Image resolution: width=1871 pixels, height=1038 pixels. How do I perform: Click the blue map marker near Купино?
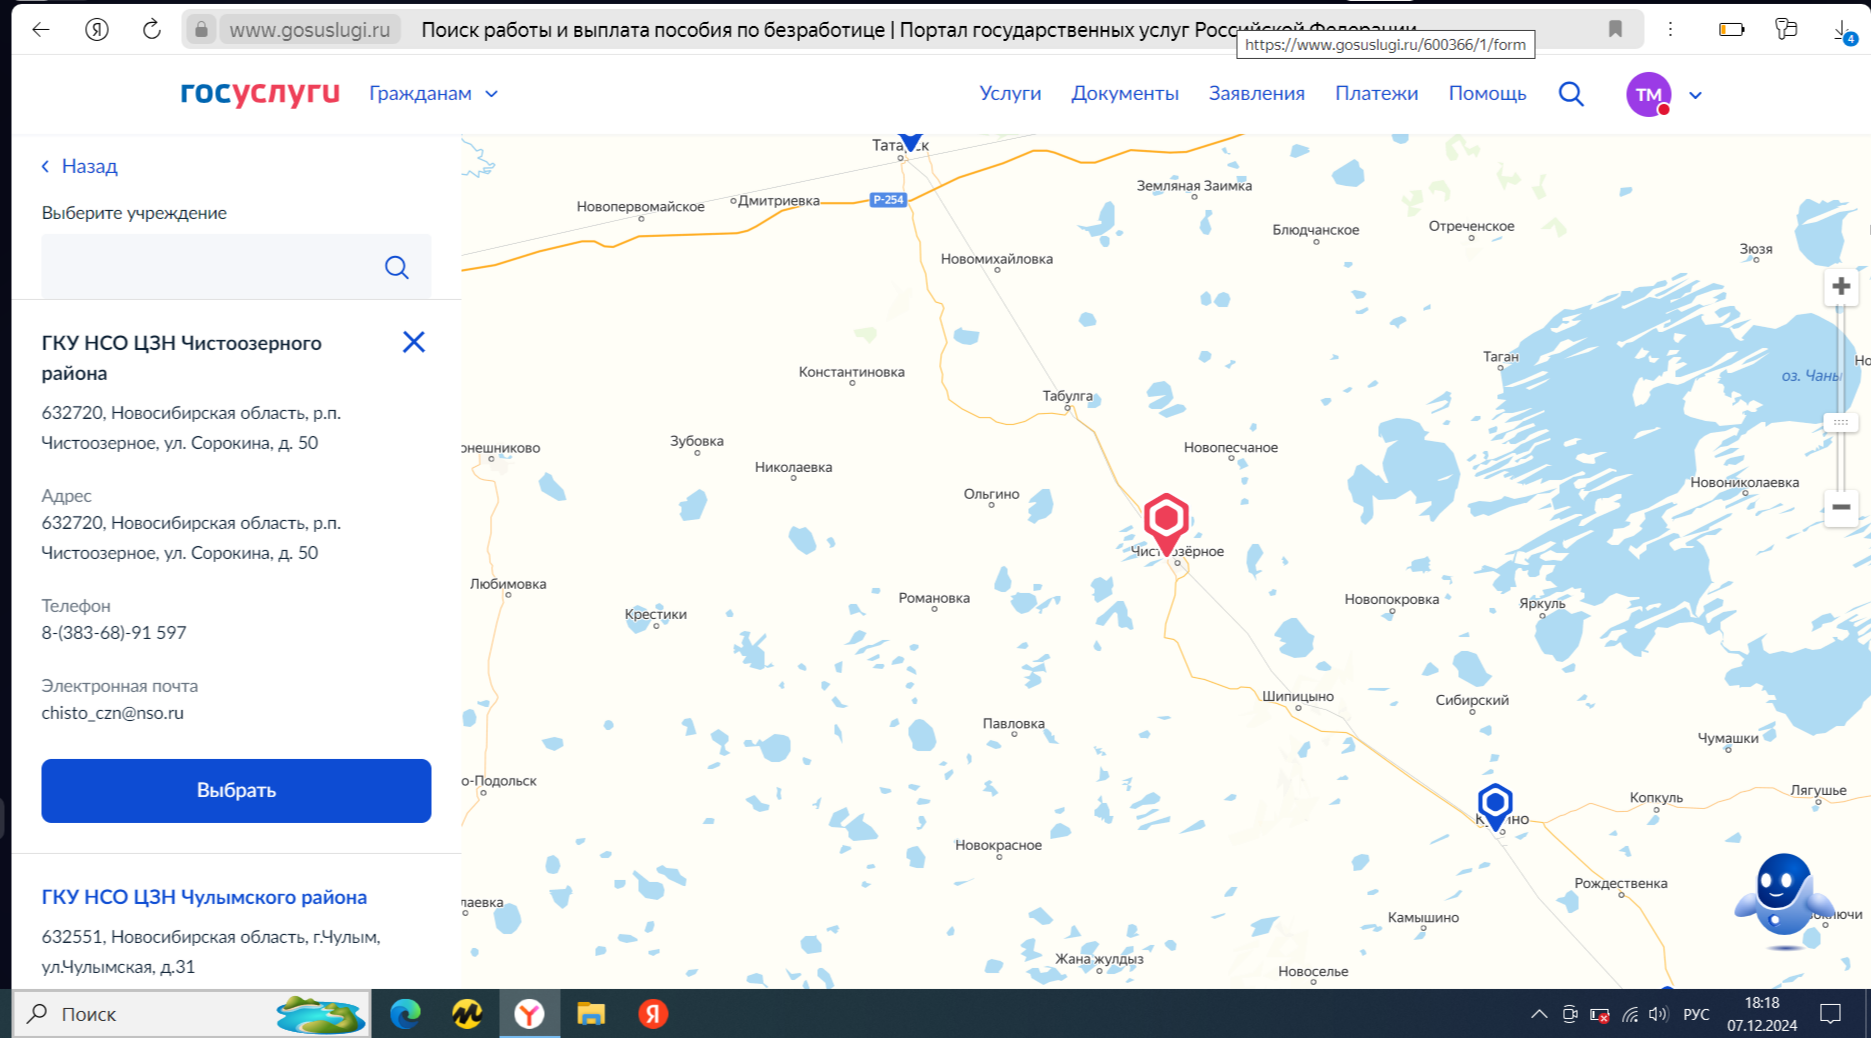point(1494,804)
